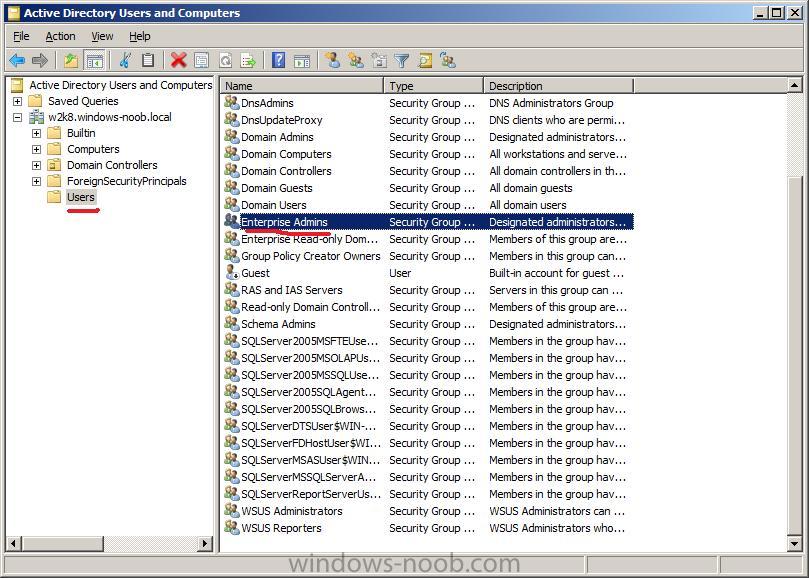Click the Refresh toolbar icon
Image resolution: width=809 pixels, height=578 pixels.
(225, 61)
